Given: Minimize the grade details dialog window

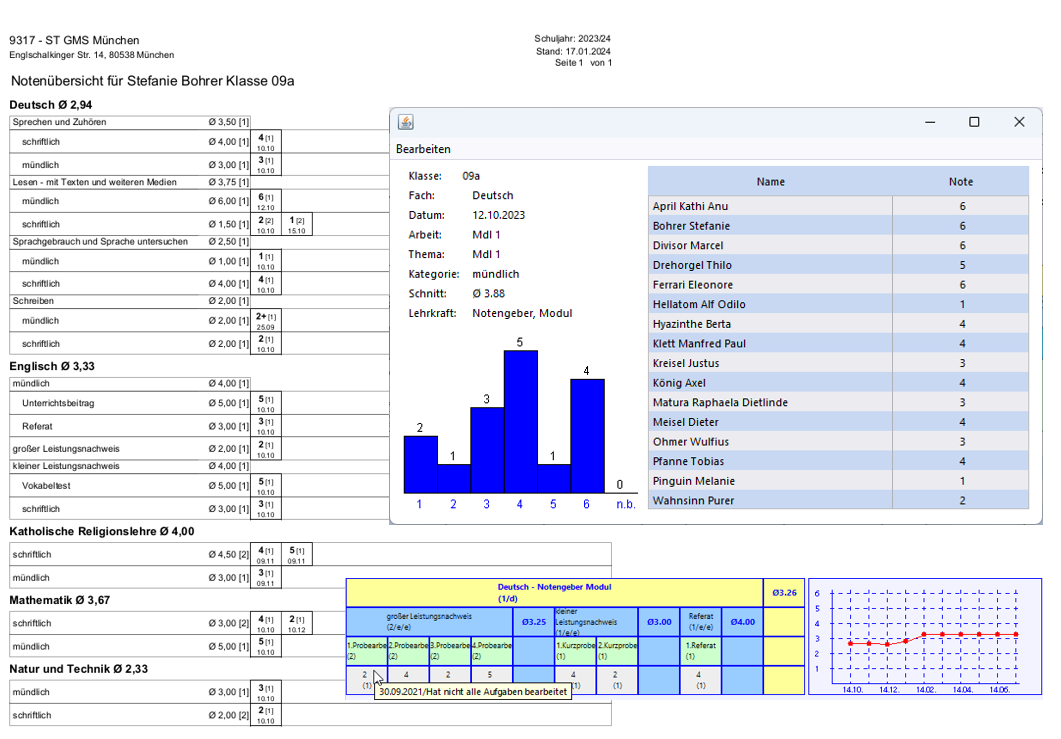Looking at the screenshot, I should click(x=930, y=122).
